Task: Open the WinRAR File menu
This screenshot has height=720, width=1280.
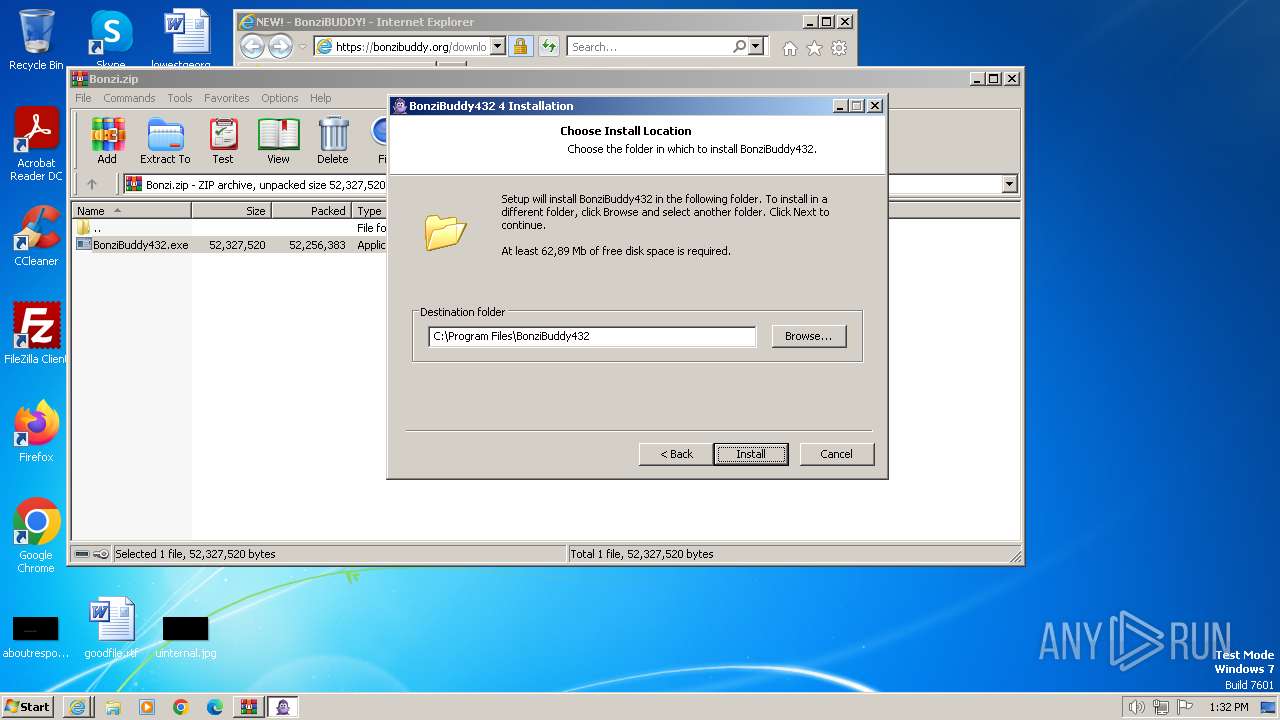Action: point(83,98)
